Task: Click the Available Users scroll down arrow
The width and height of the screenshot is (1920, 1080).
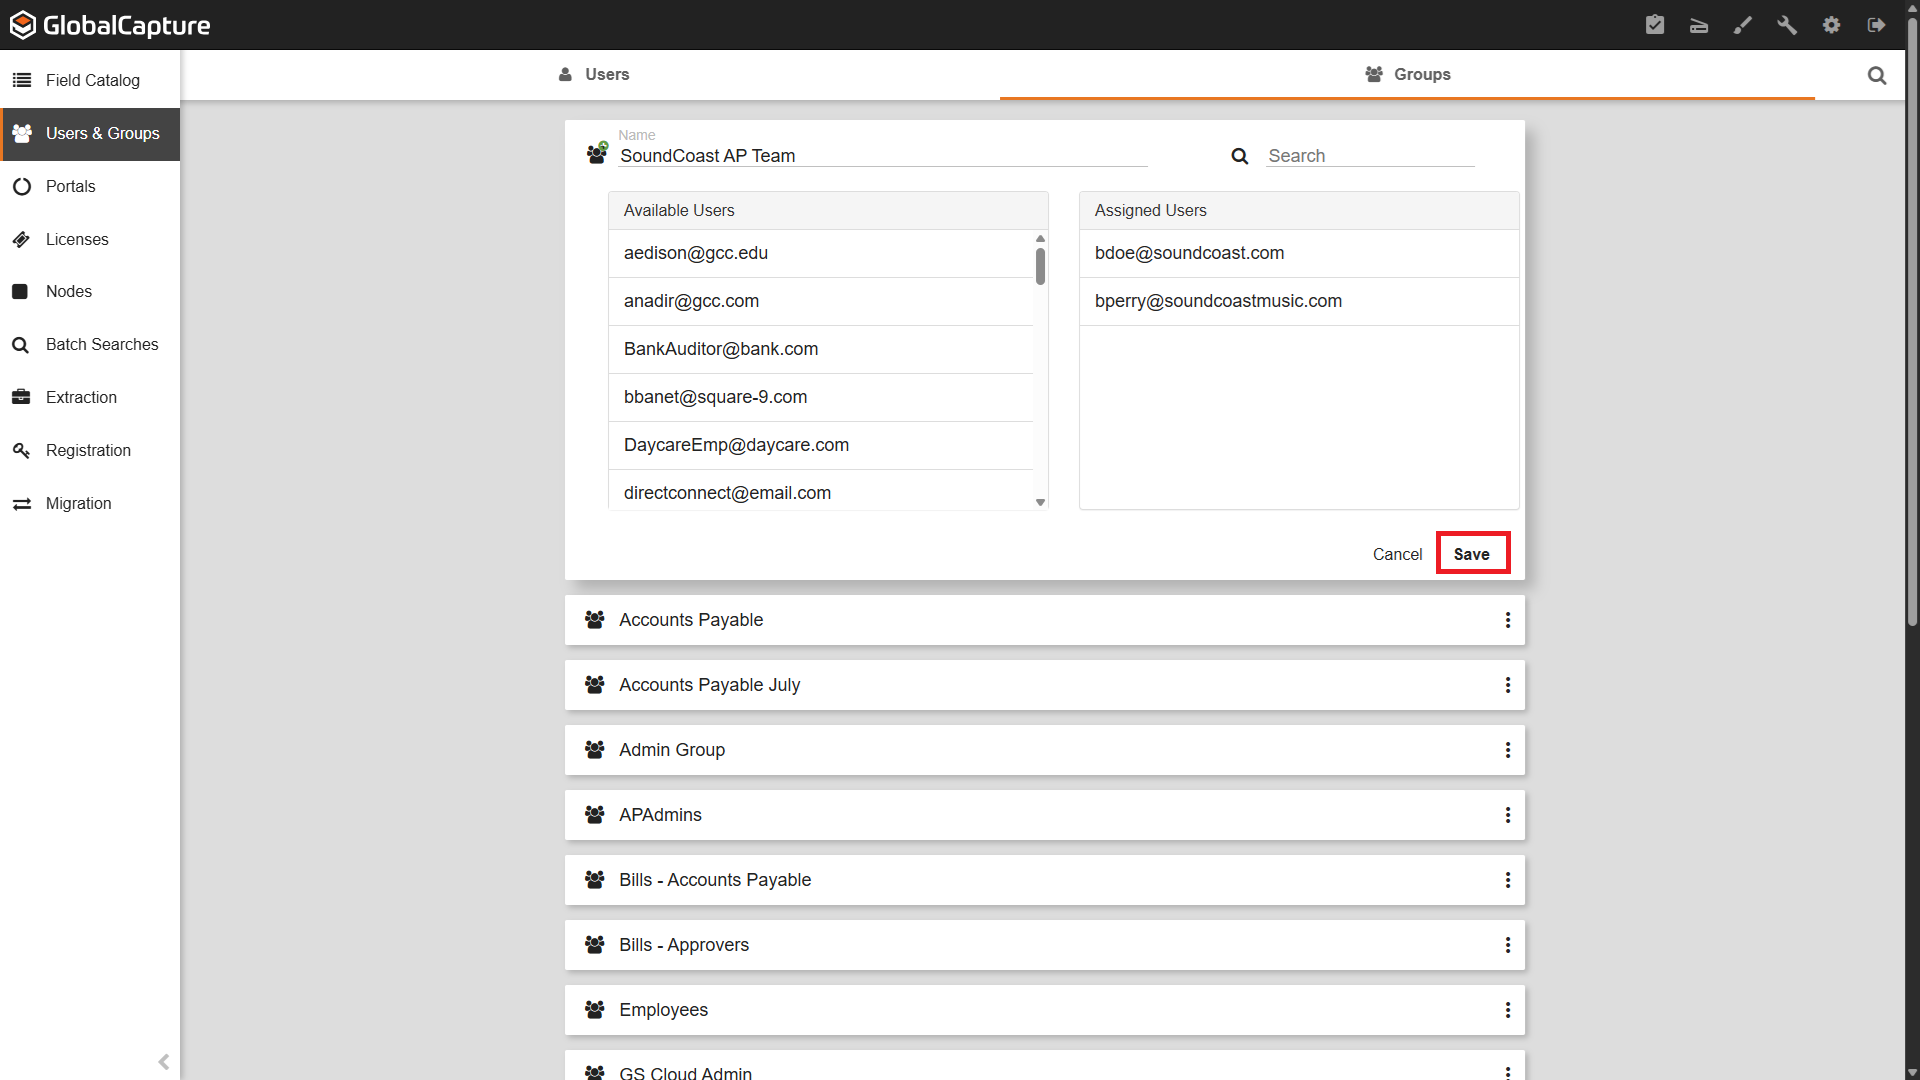Action: (1041, 503)
